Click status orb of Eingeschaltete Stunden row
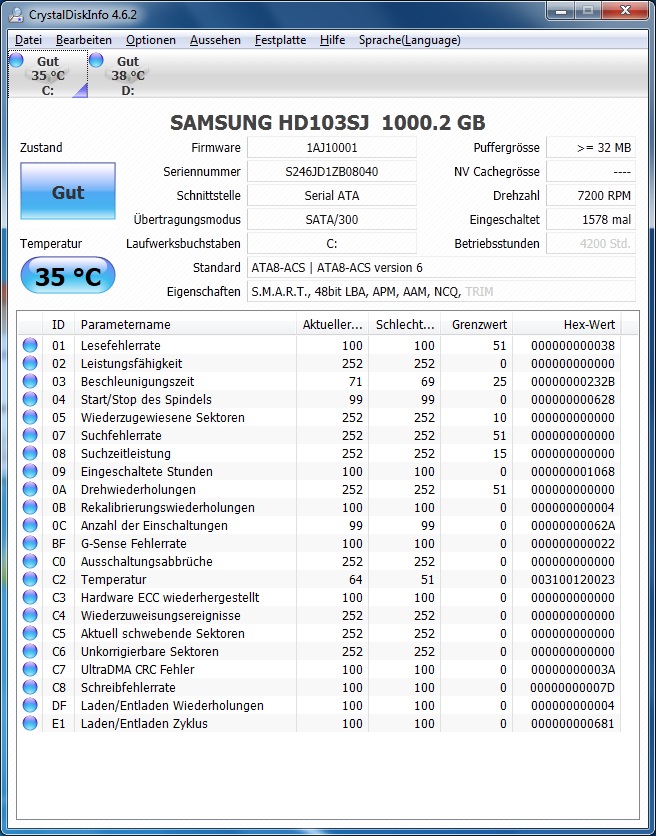The height and width of the screenshot is (836, 656). (30, 471)
